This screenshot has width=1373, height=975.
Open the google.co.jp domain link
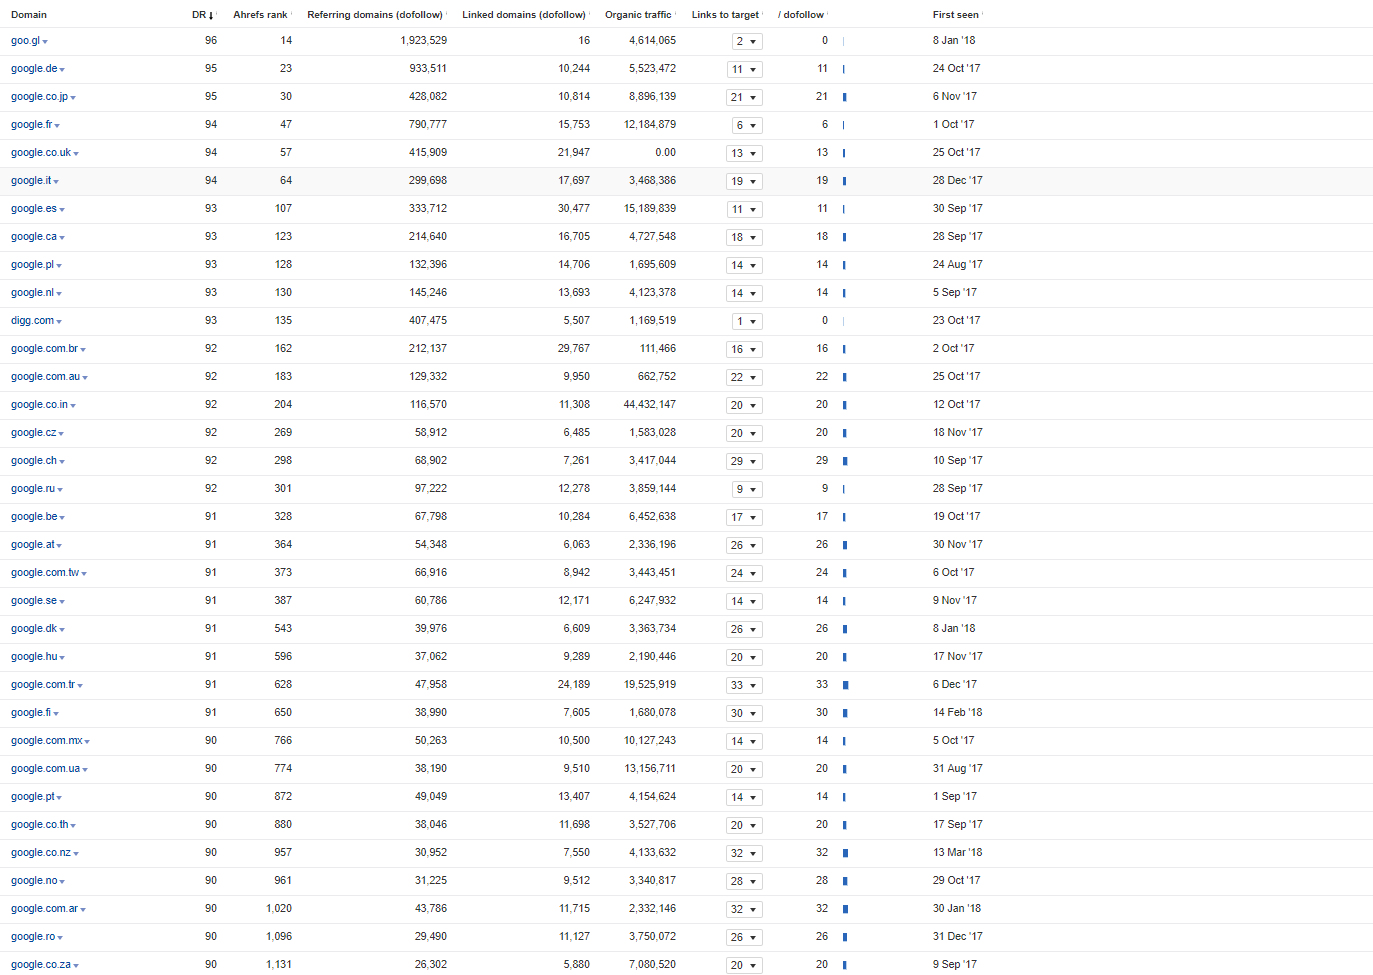[x=40, y=96]
